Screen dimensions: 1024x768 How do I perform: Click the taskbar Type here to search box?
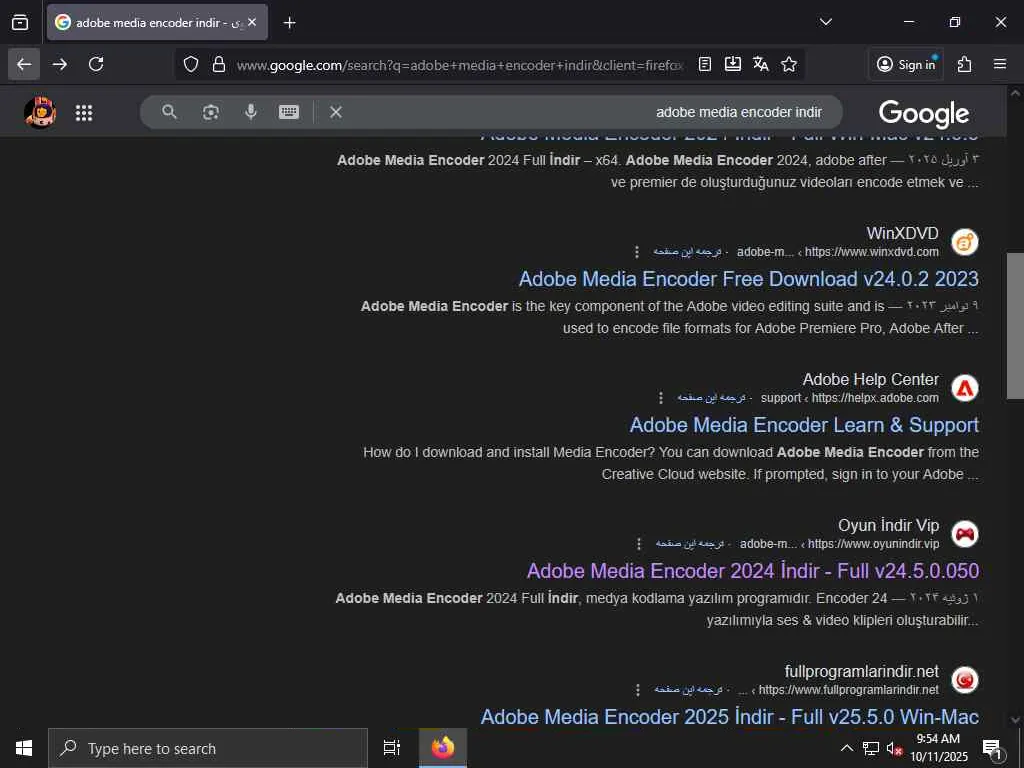(x=208, y=748)
